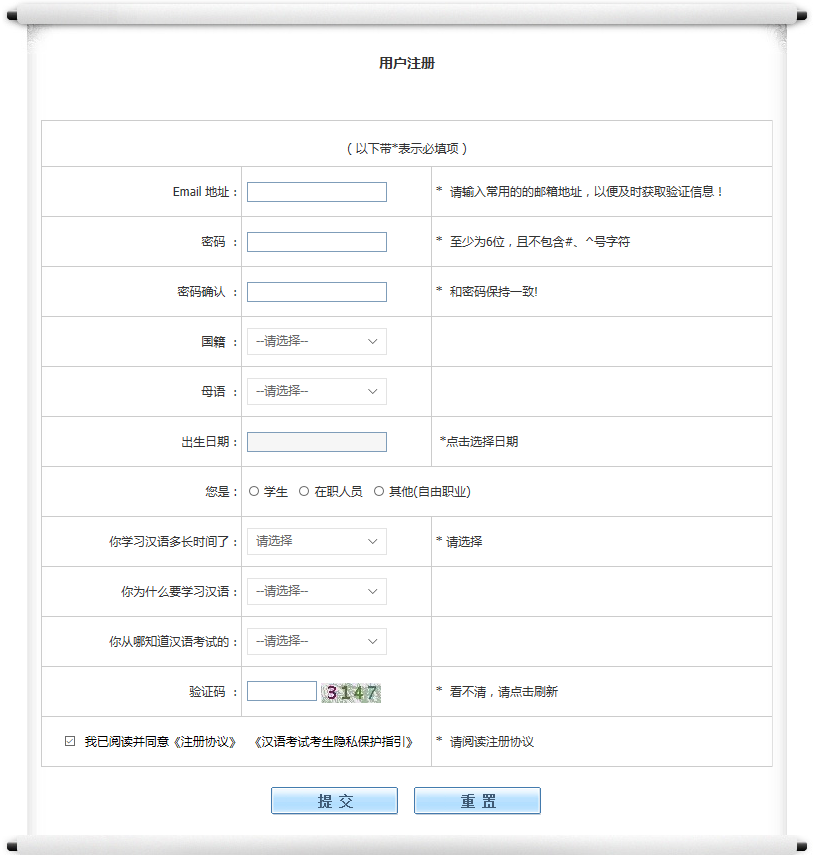The image size is (818, 864).
Task: Choose the 在职人员 radio option
Action: click(x=304, y=492)
